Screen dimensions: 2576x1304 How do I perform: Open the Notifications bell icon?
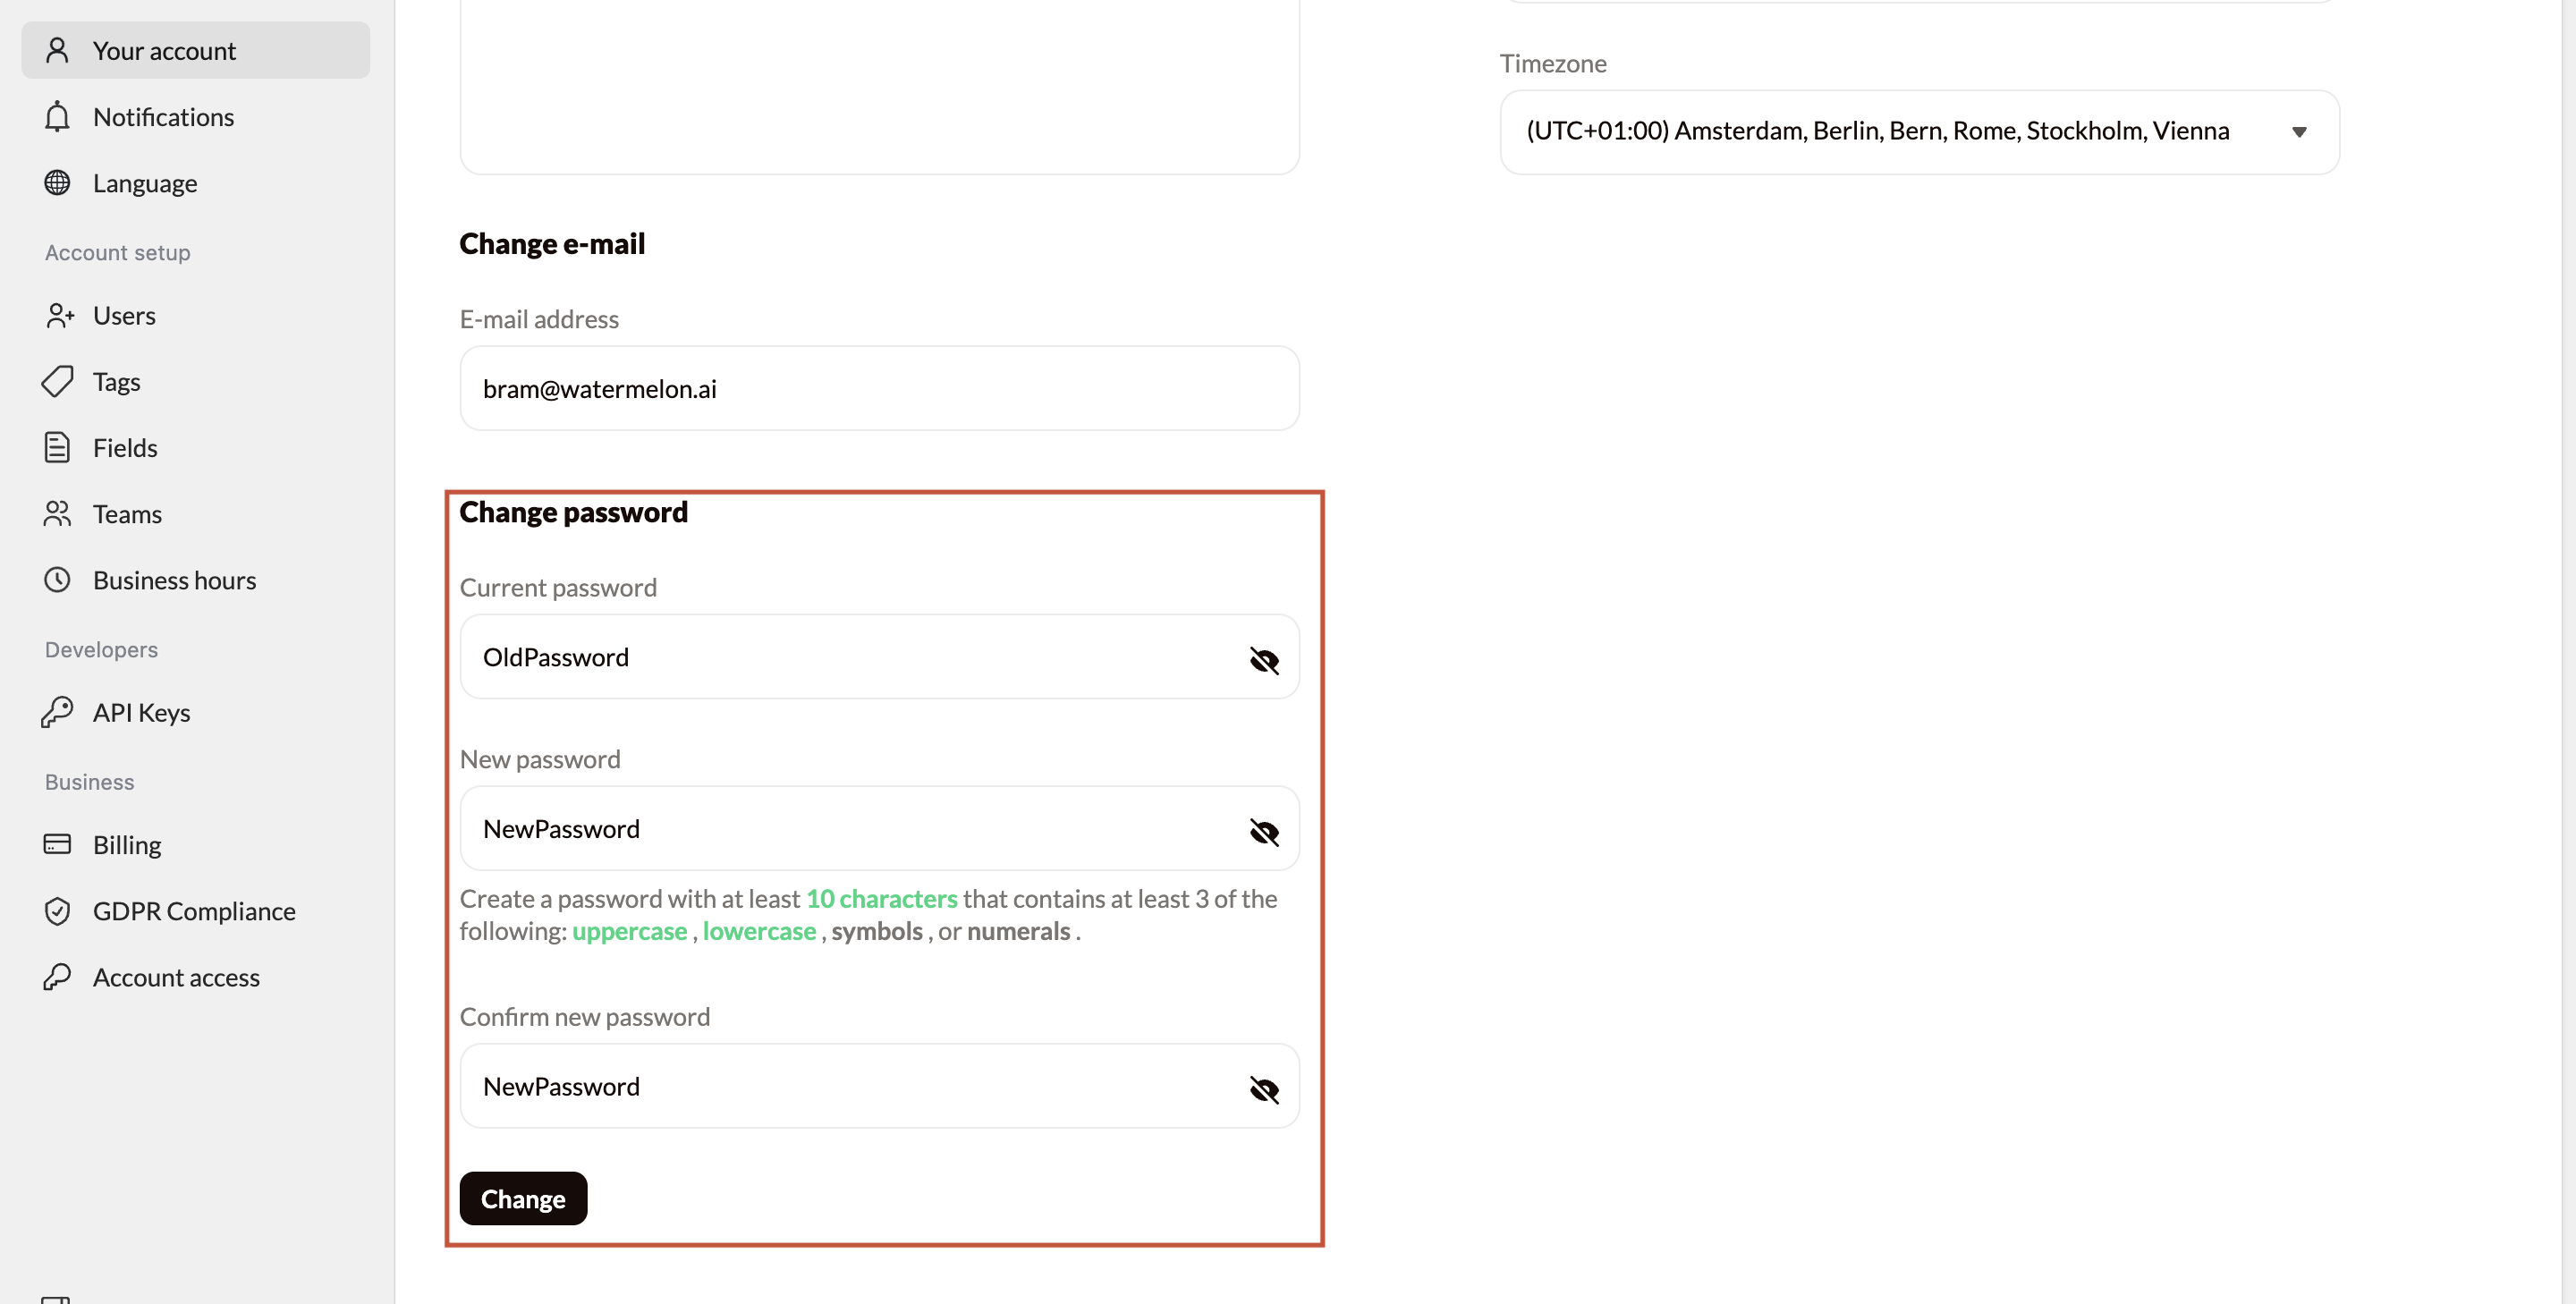click(x=57, y=116)
